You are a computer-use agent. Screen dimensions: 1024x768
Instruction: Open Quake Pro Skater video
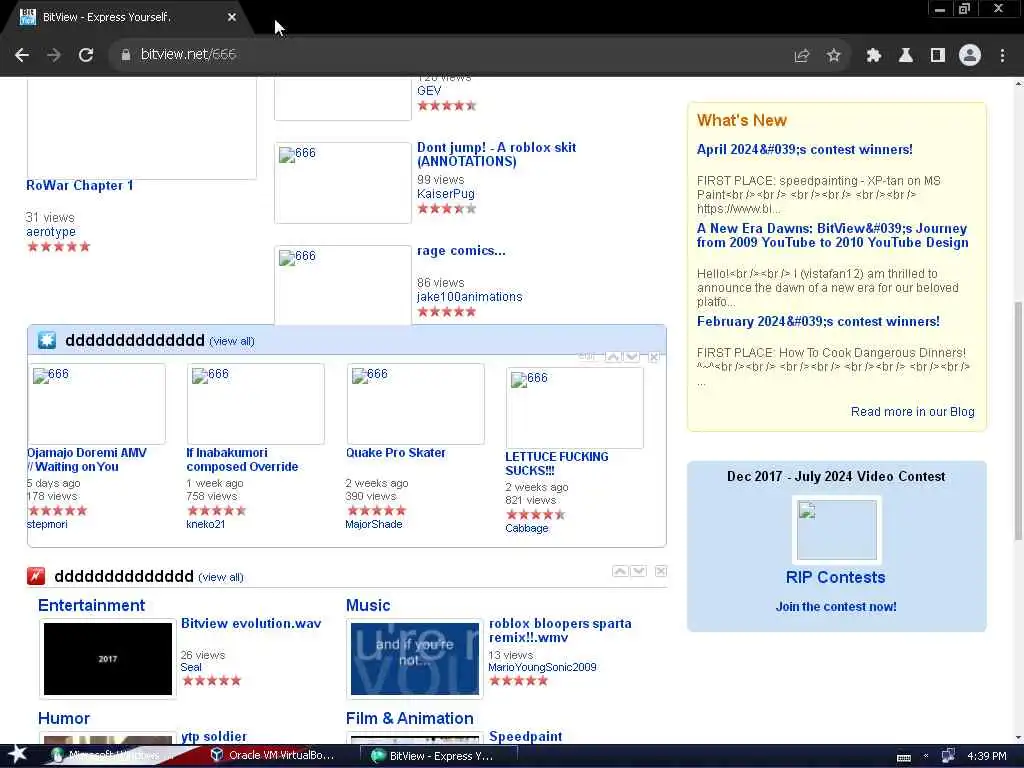[x=396, y=453]
